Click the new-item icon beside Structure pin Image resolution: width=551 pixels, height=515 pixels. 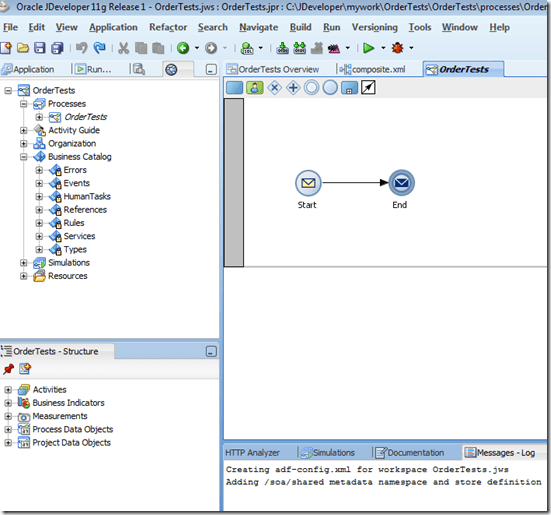(25, 369)
